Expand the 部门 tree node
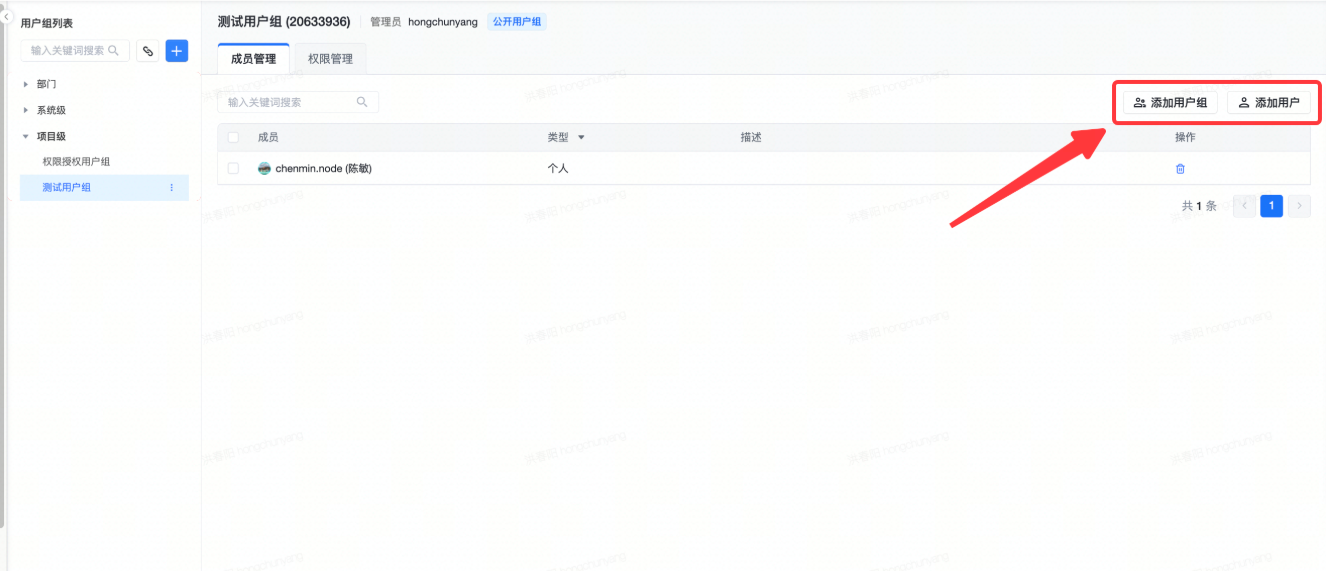1326x571 pixels. pos(26,84)
